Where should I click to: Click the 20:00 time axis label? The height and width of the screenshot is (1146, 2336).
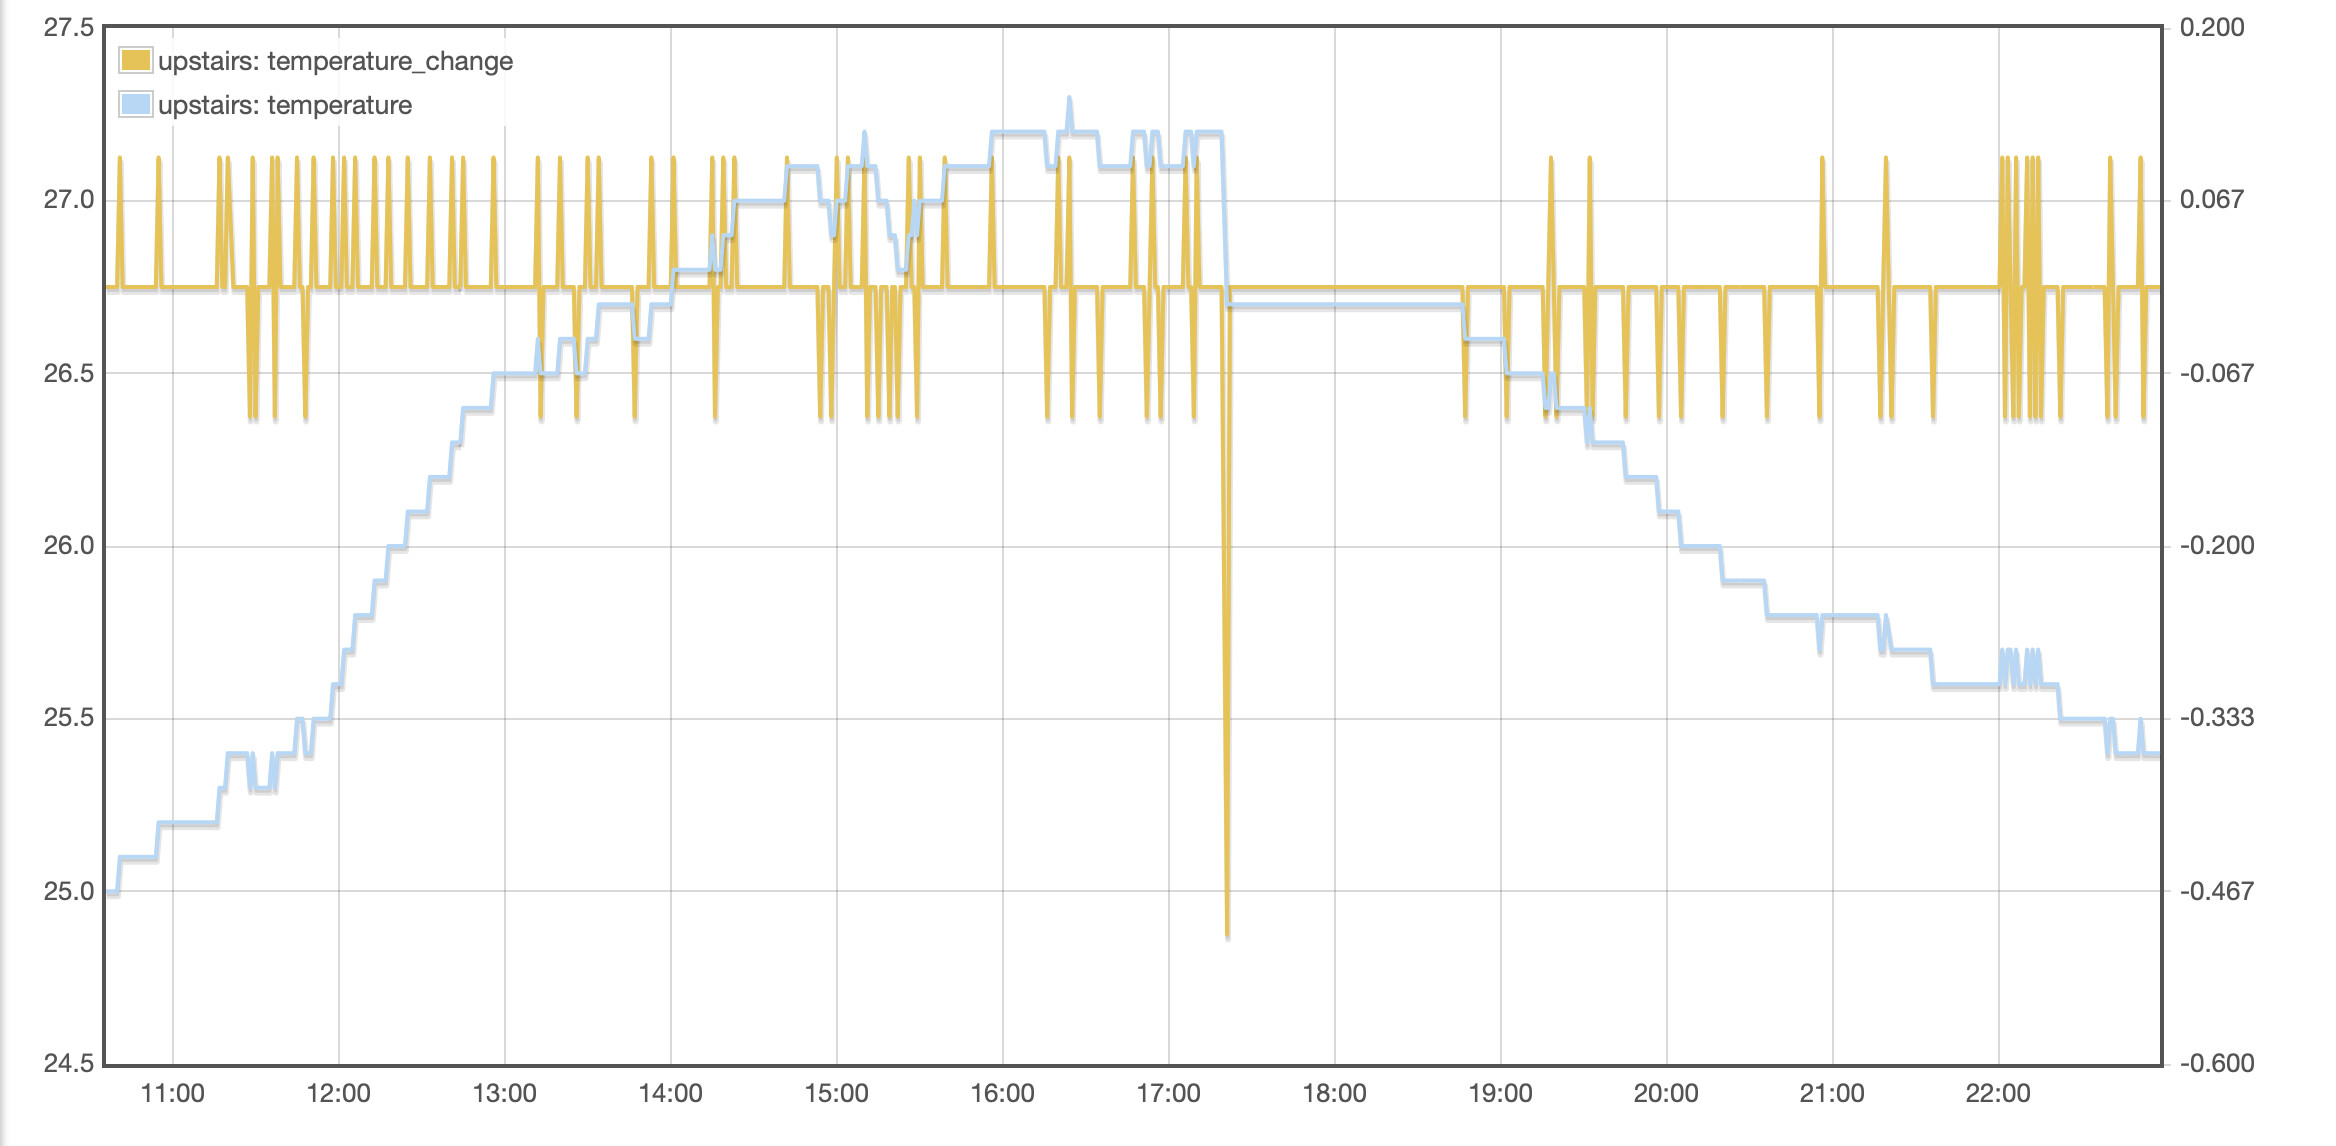pos(1666,1094)
